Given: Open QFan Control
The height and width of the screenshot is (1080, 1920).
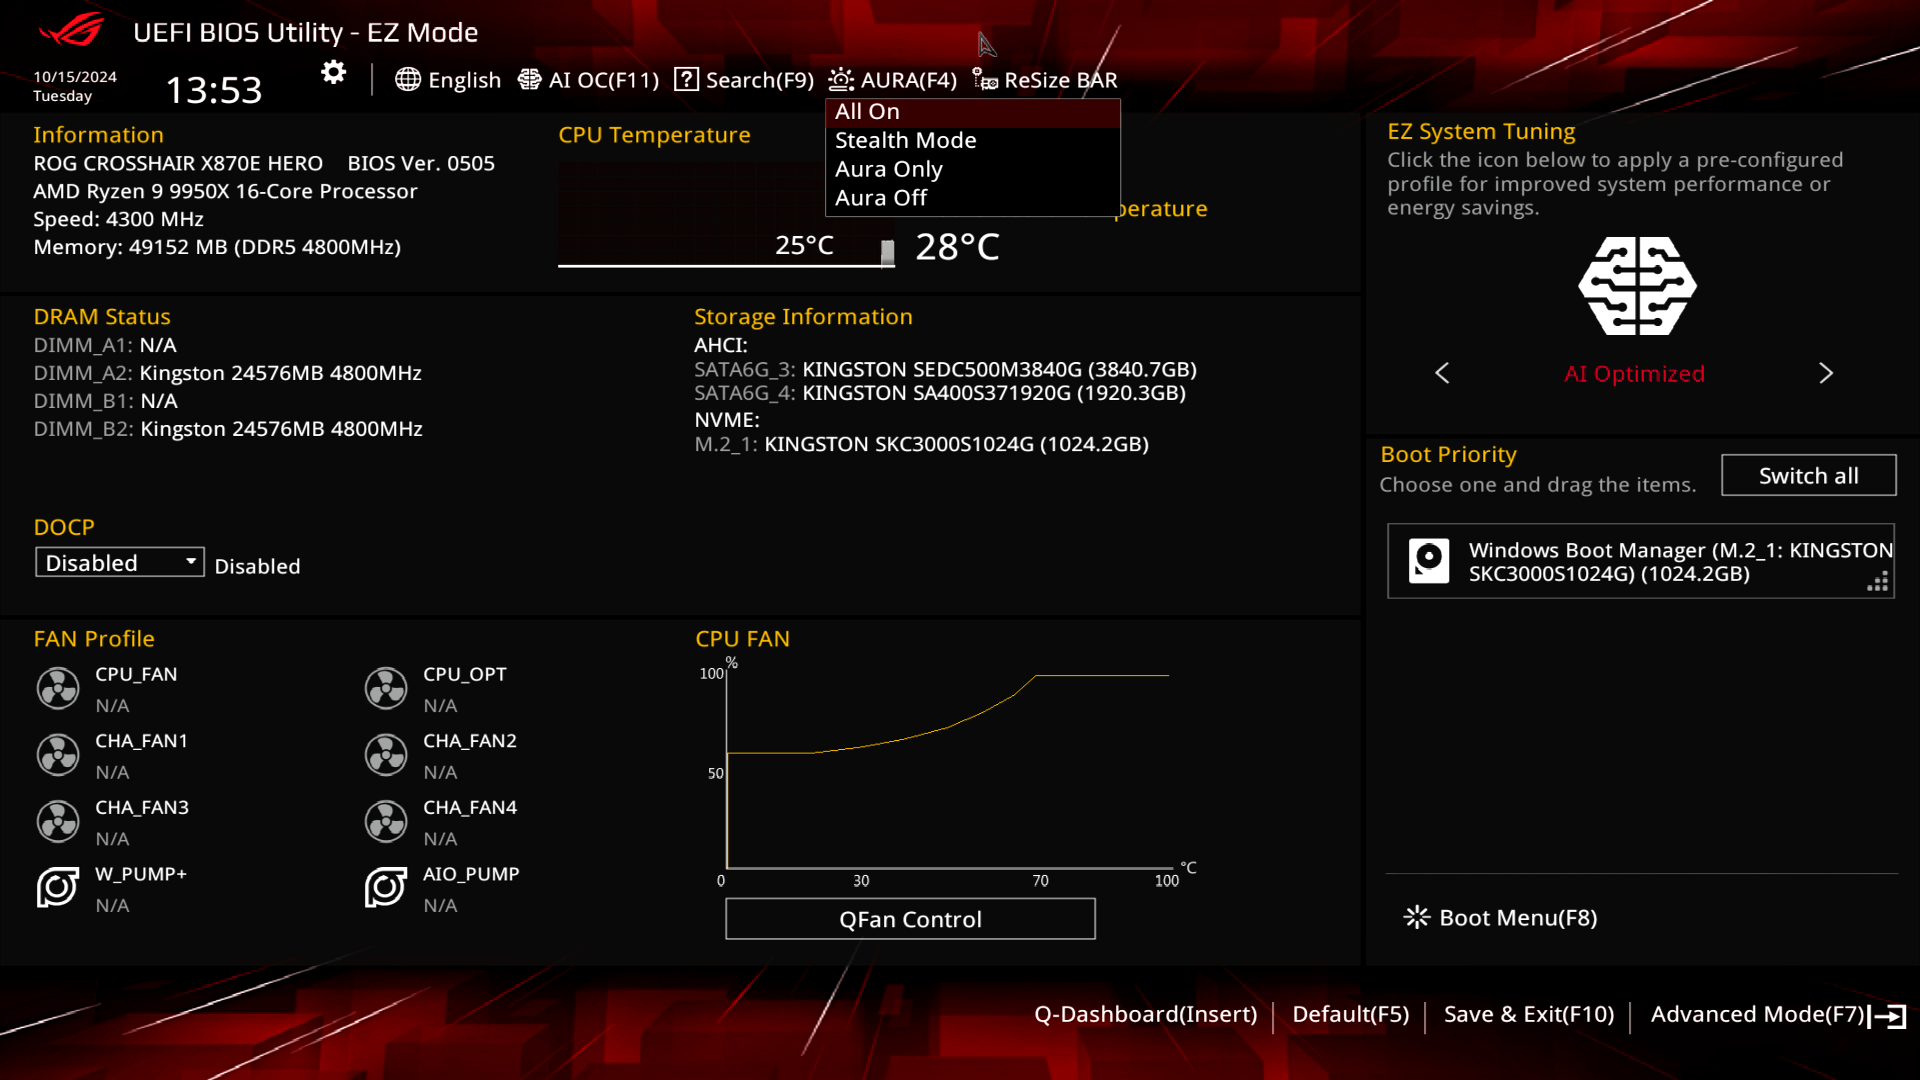Looking at the screenshot, I should pos(909,919).
